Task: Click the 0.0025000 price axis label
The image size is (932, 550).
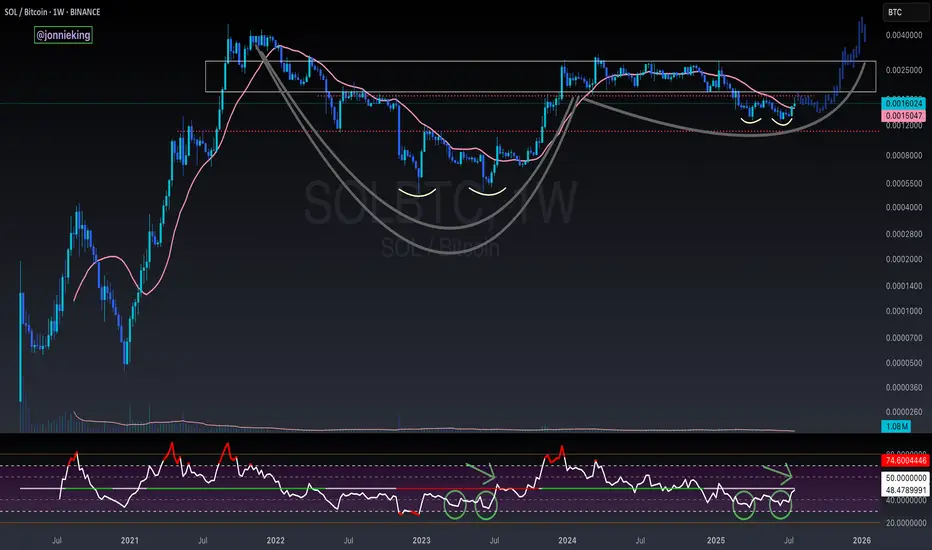Action: click(903, 70)
